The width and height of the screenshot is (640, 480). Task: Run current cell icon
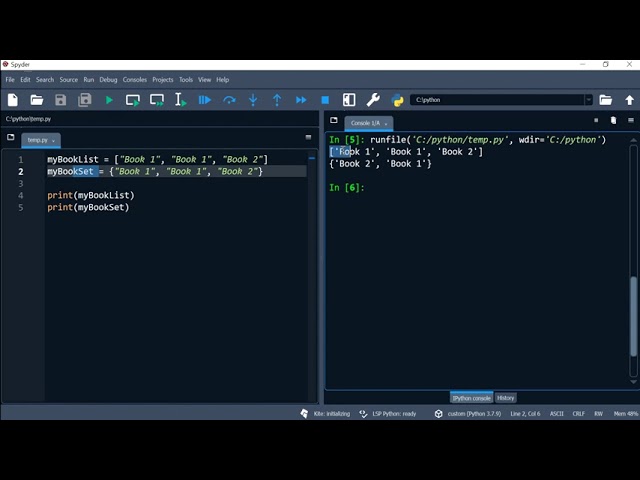point(133,100)
